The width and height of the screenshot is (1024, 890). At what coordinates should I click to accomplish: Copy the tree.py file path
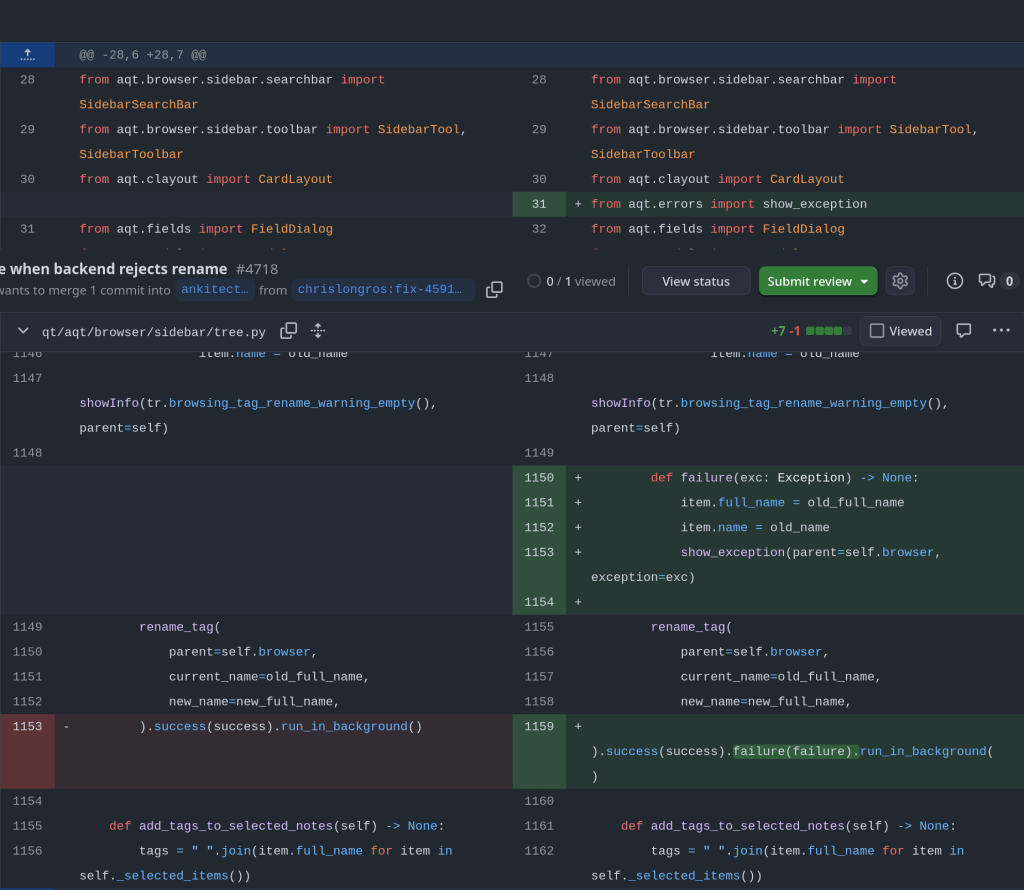(x=288, y=331)
